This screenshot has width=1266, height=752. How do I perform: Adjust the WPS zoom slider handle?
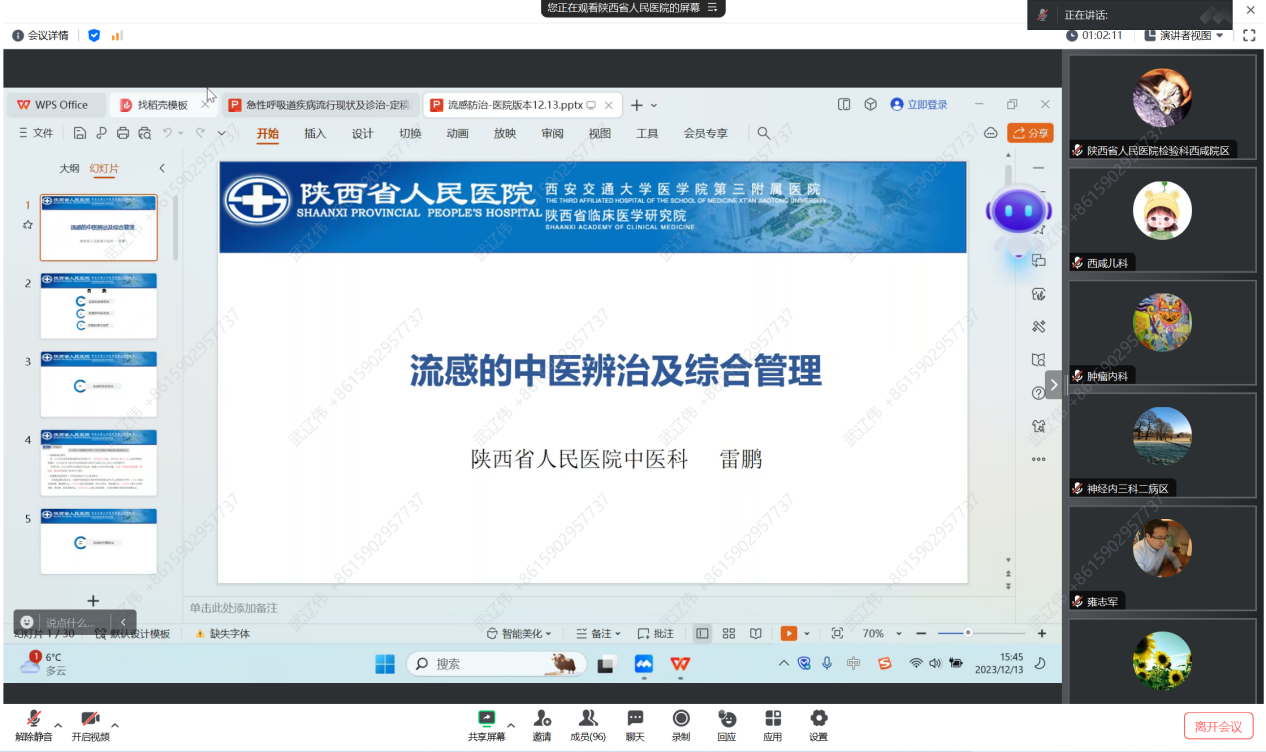(968, 633)
